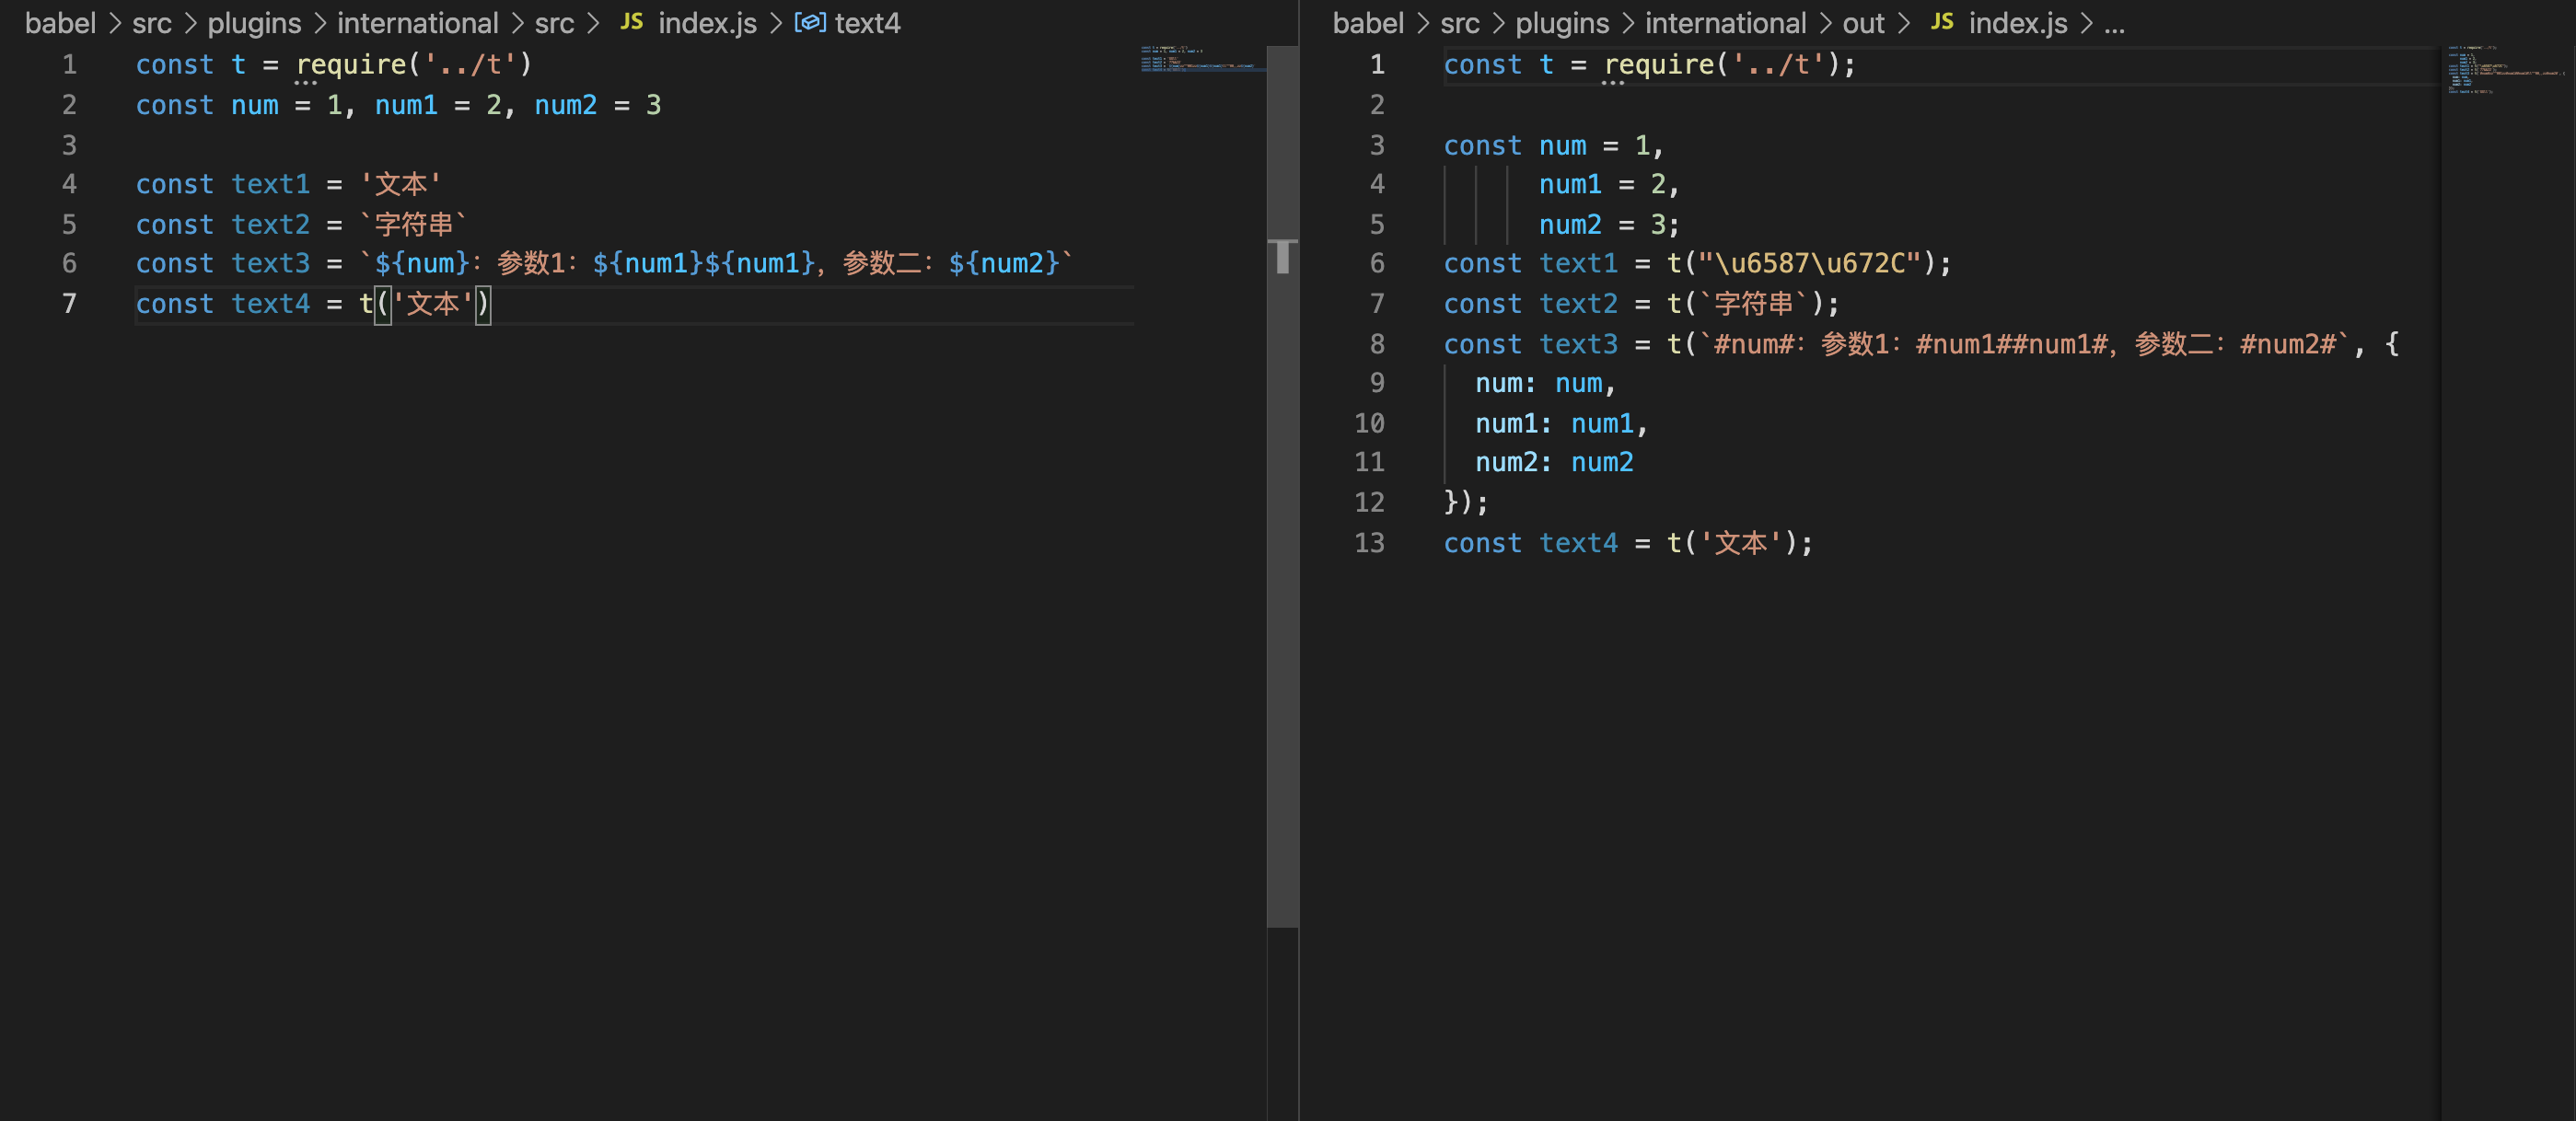Click the JS file icon in left breadcrumb

click(631, 22)
